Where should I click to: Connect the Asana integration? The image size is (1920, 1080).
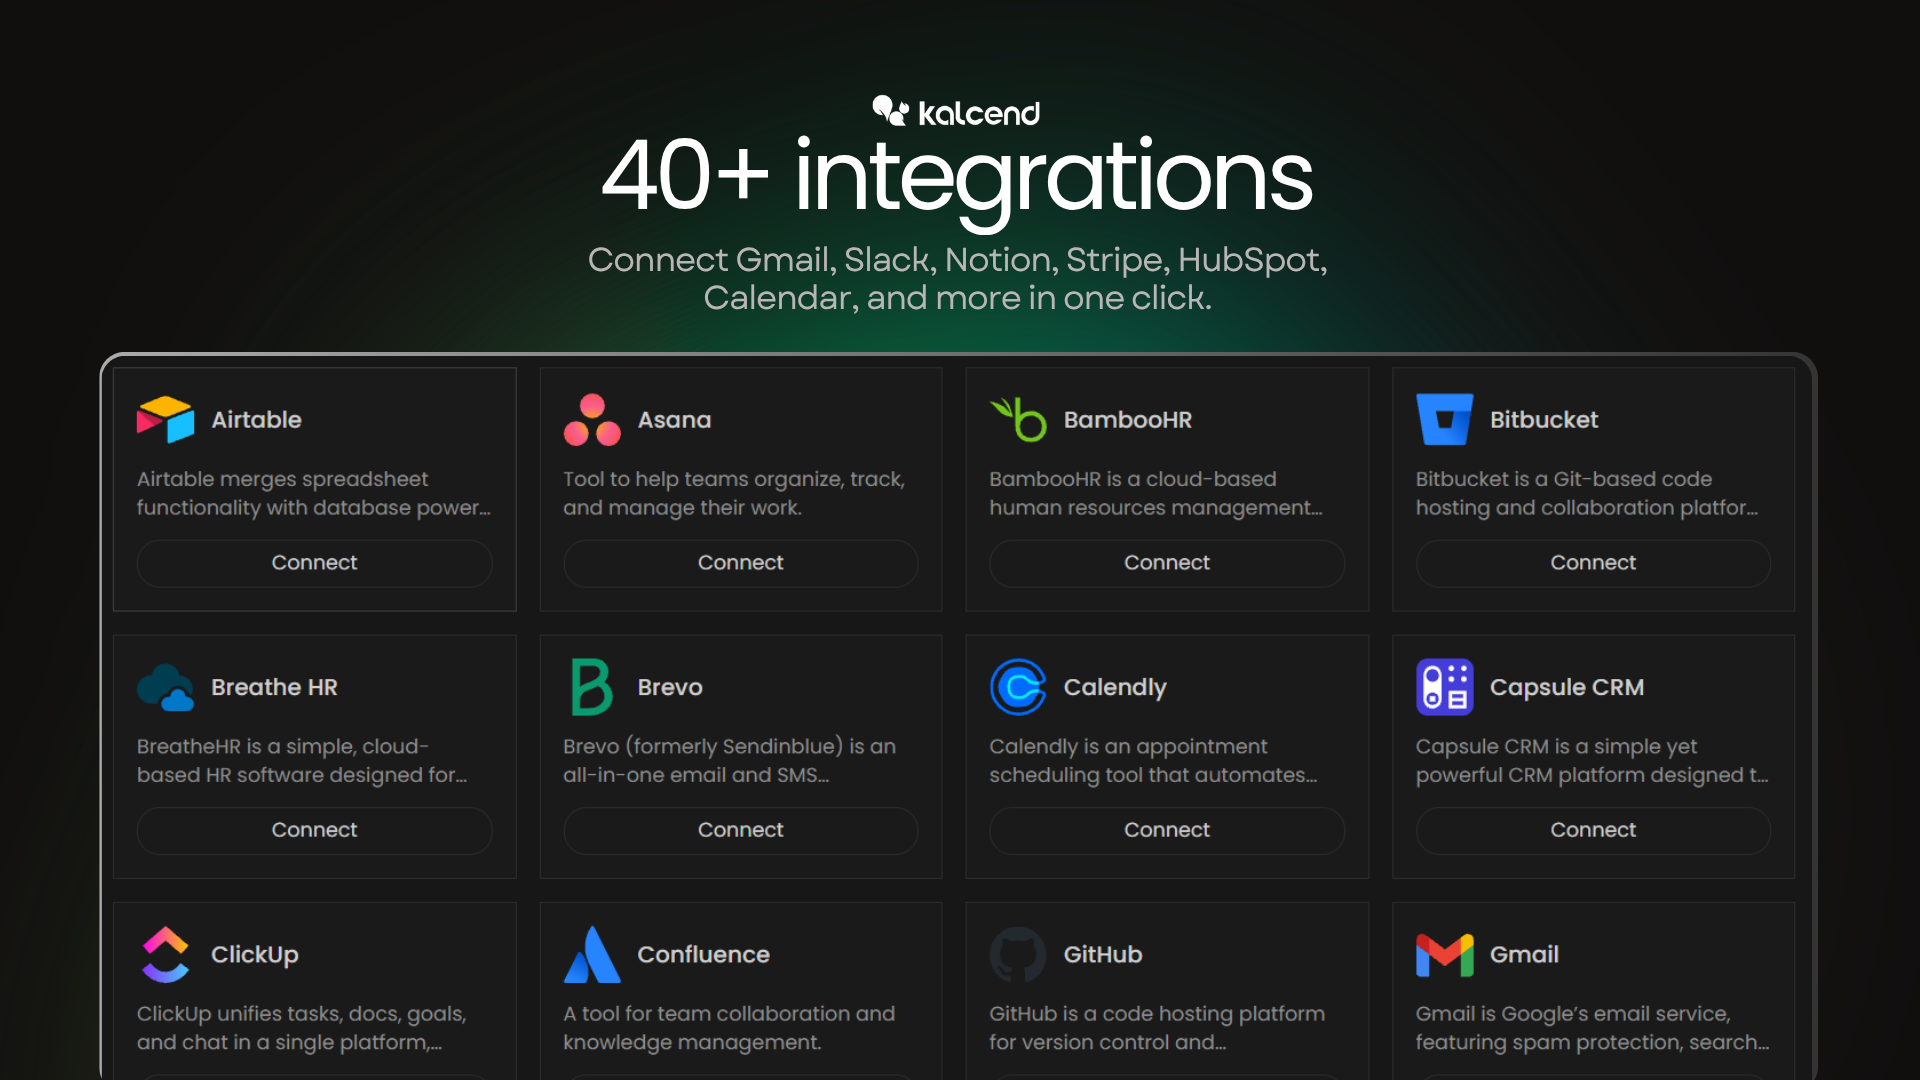(740, 563)
